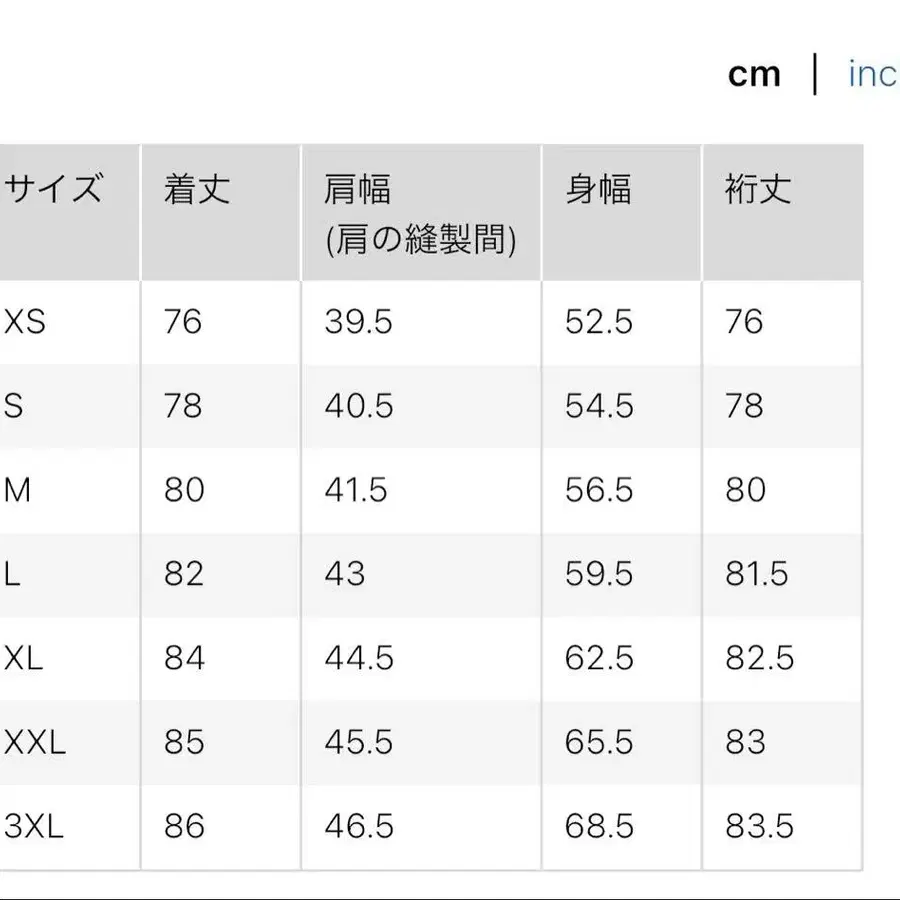The image size is (900, 900).
Task: Select the S size row label
Action: click(x=15, y=406)
